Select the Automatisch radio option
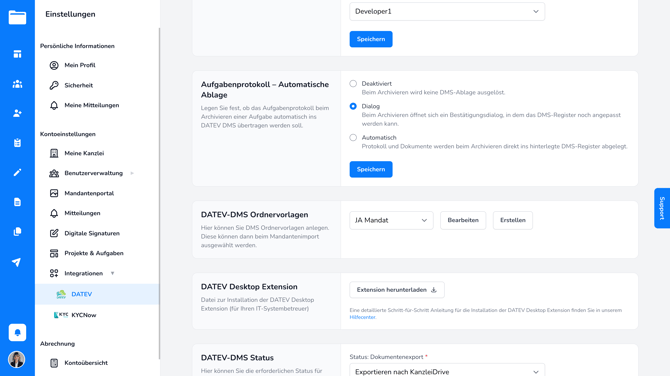Screen dimensions: 670x376 (353, 138)
